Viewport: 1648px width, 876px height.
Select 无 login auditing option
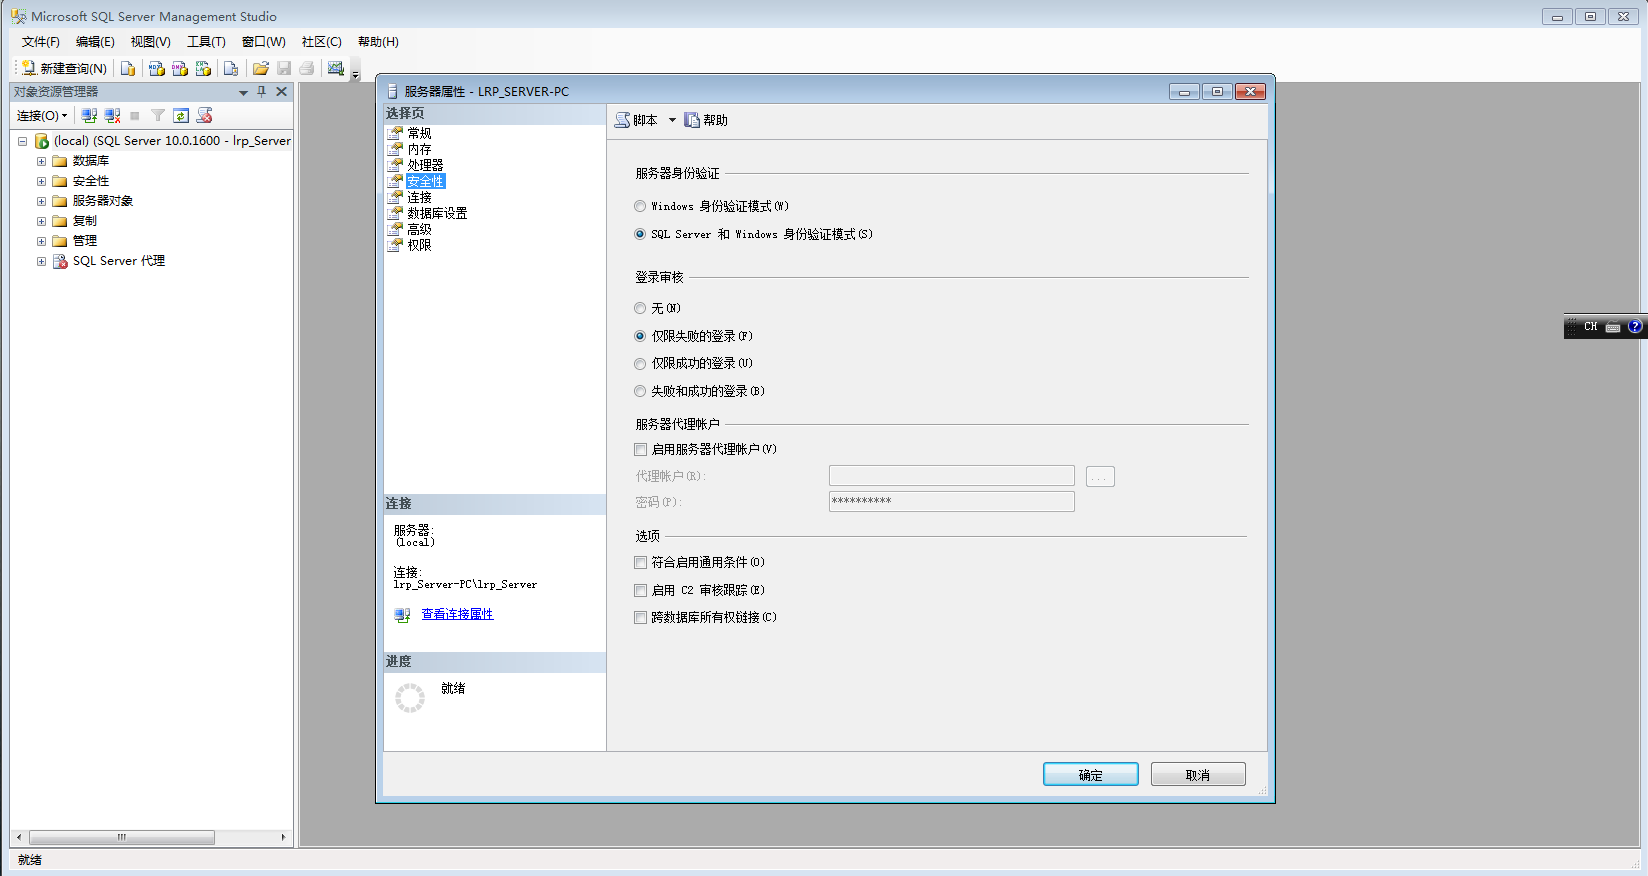click(x=640, y=309)
